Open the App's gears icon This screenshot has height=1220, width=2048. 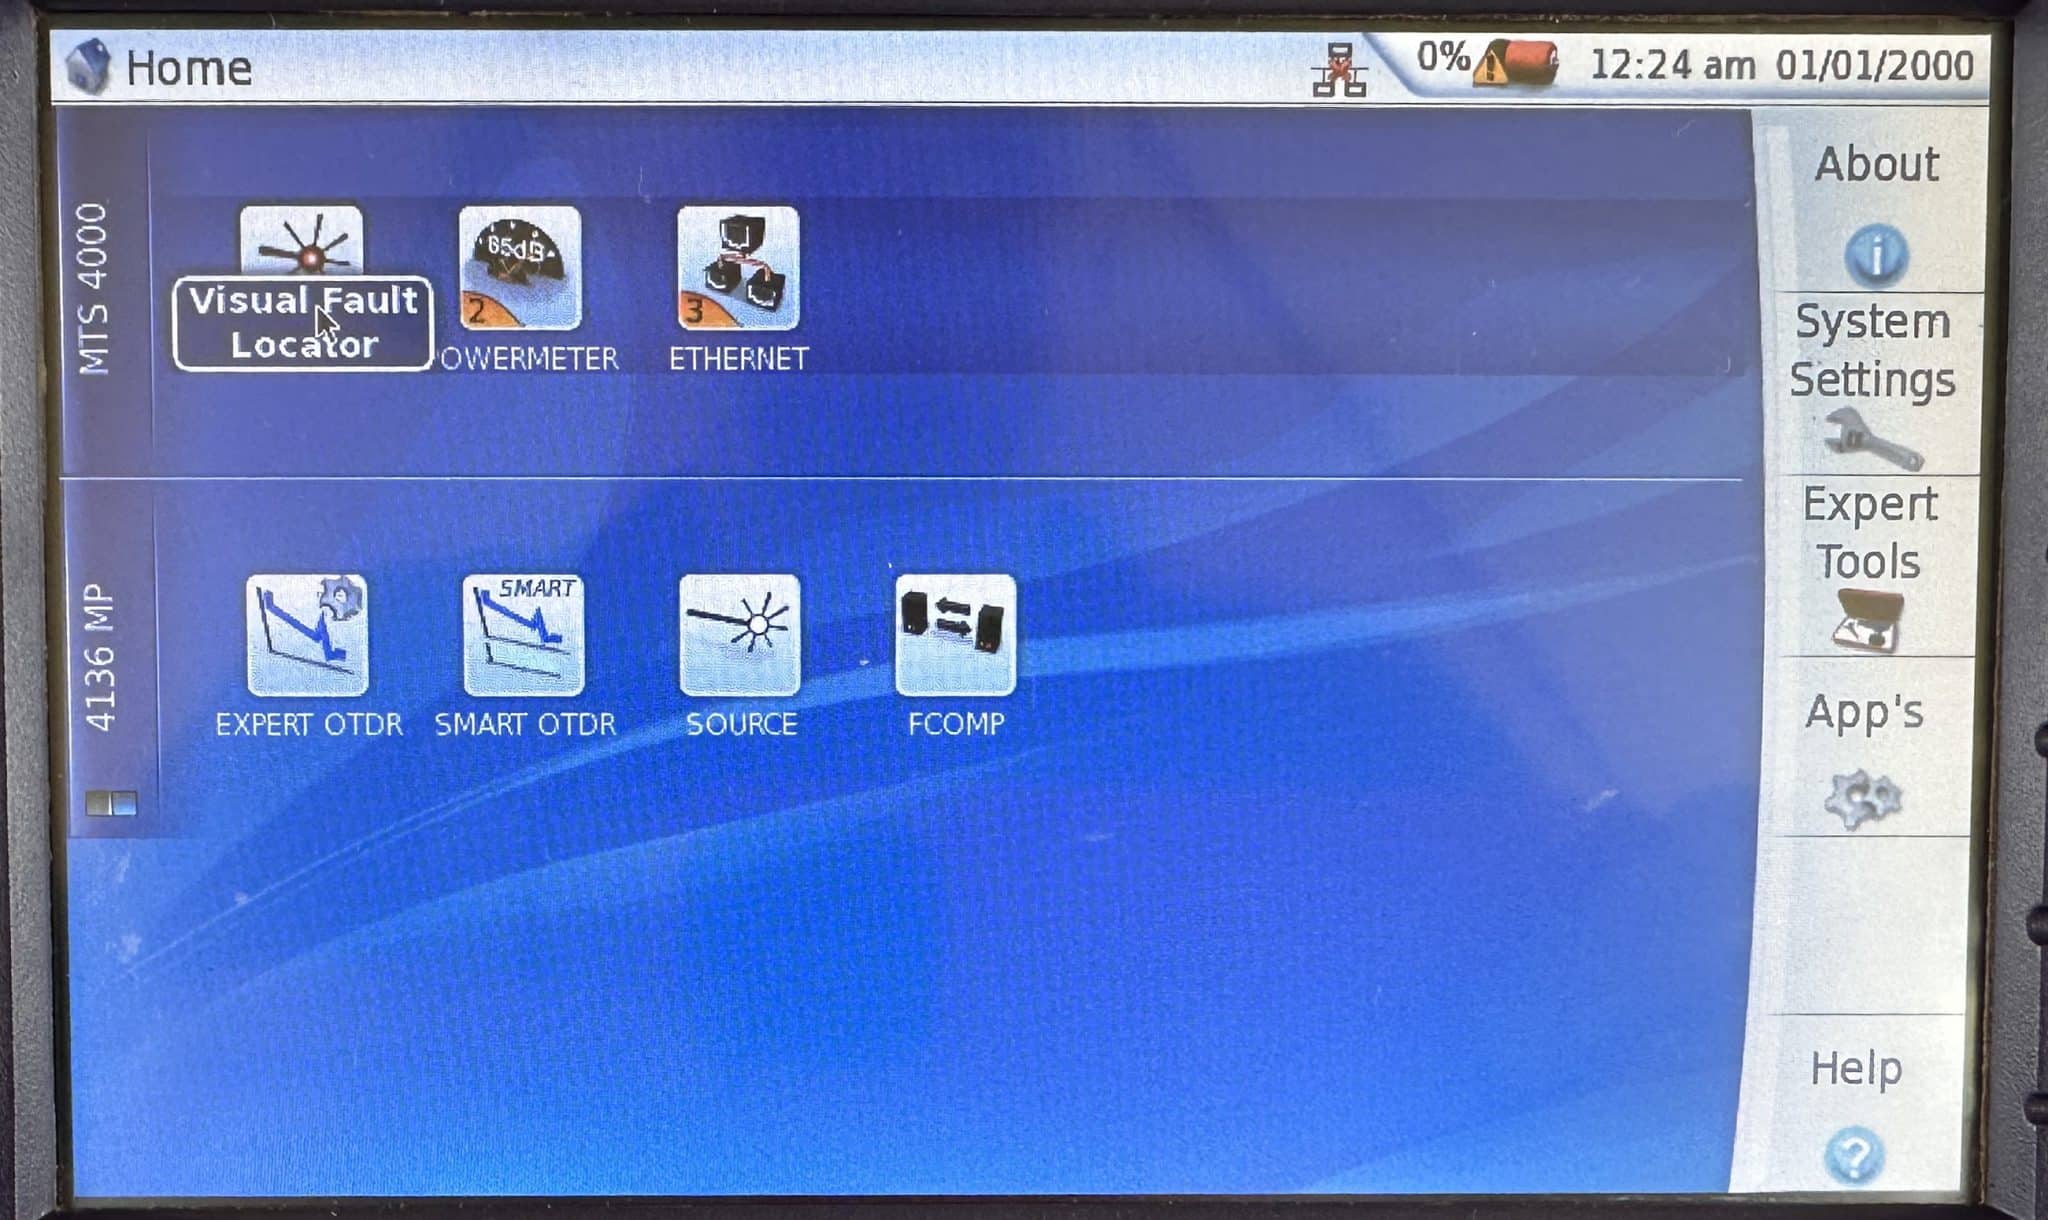coord(1862,798)
